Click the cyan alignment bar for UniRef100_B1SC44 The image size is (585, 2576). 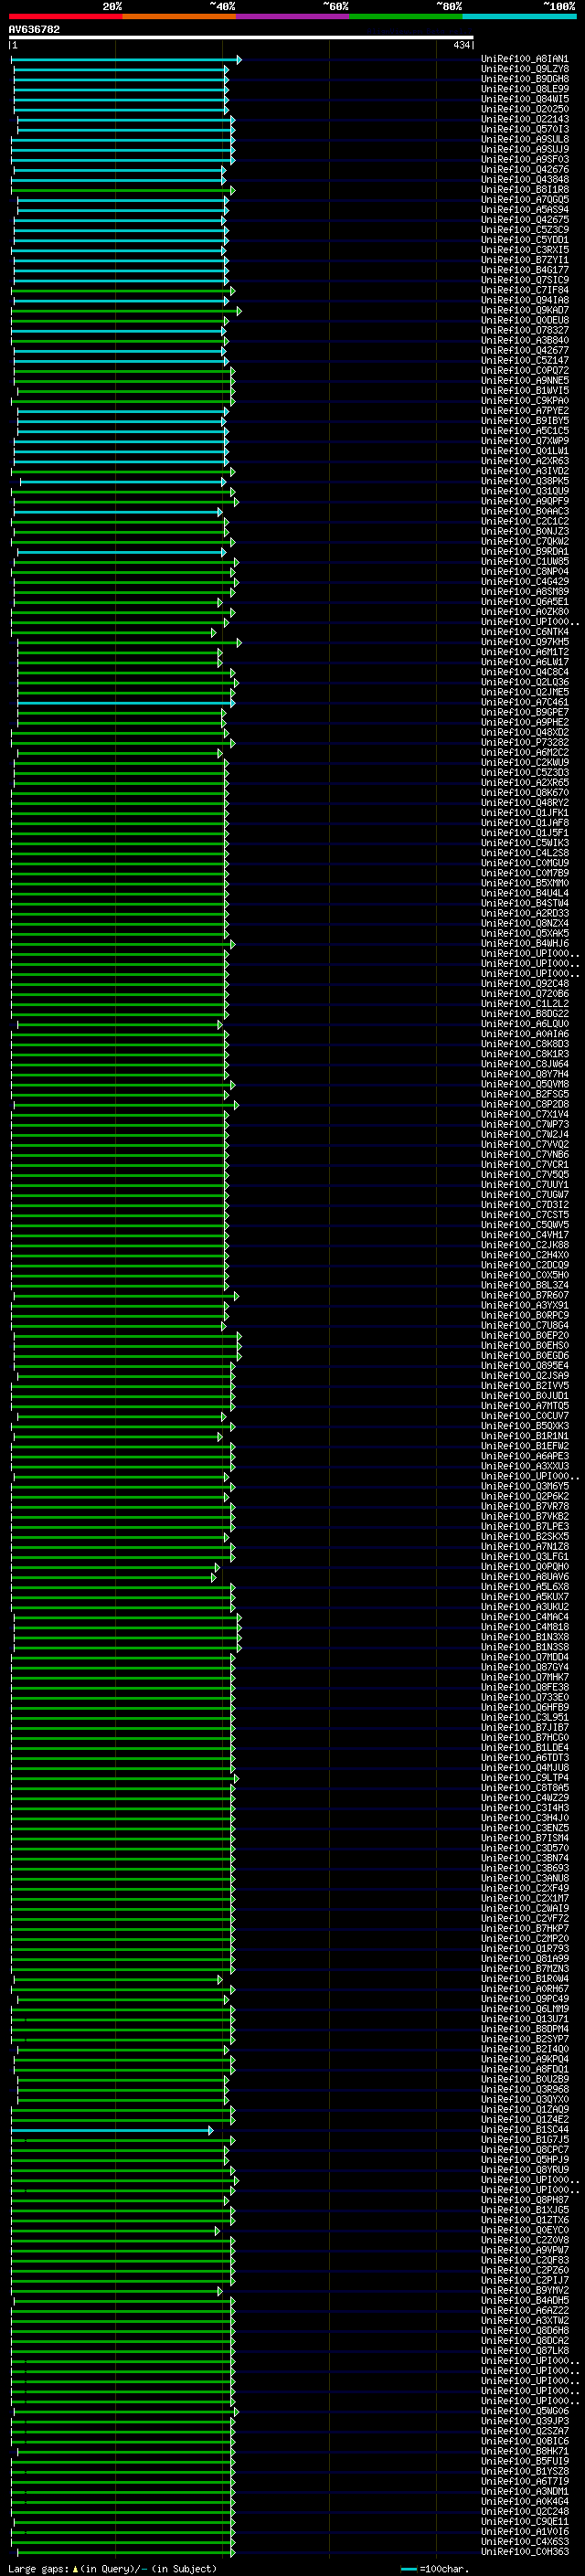112,2130
